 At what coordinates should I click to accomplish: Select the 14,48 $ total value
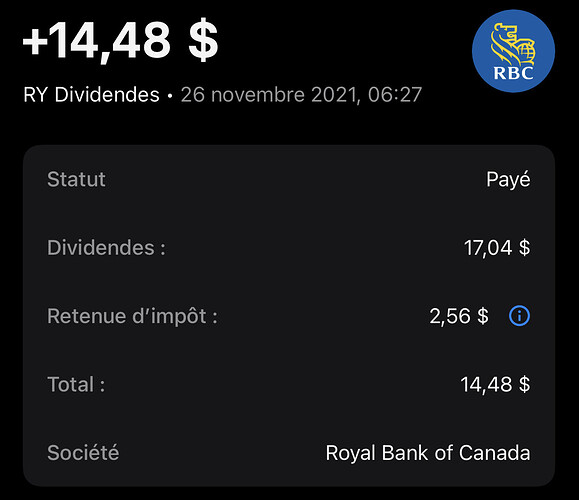[495, 384]
